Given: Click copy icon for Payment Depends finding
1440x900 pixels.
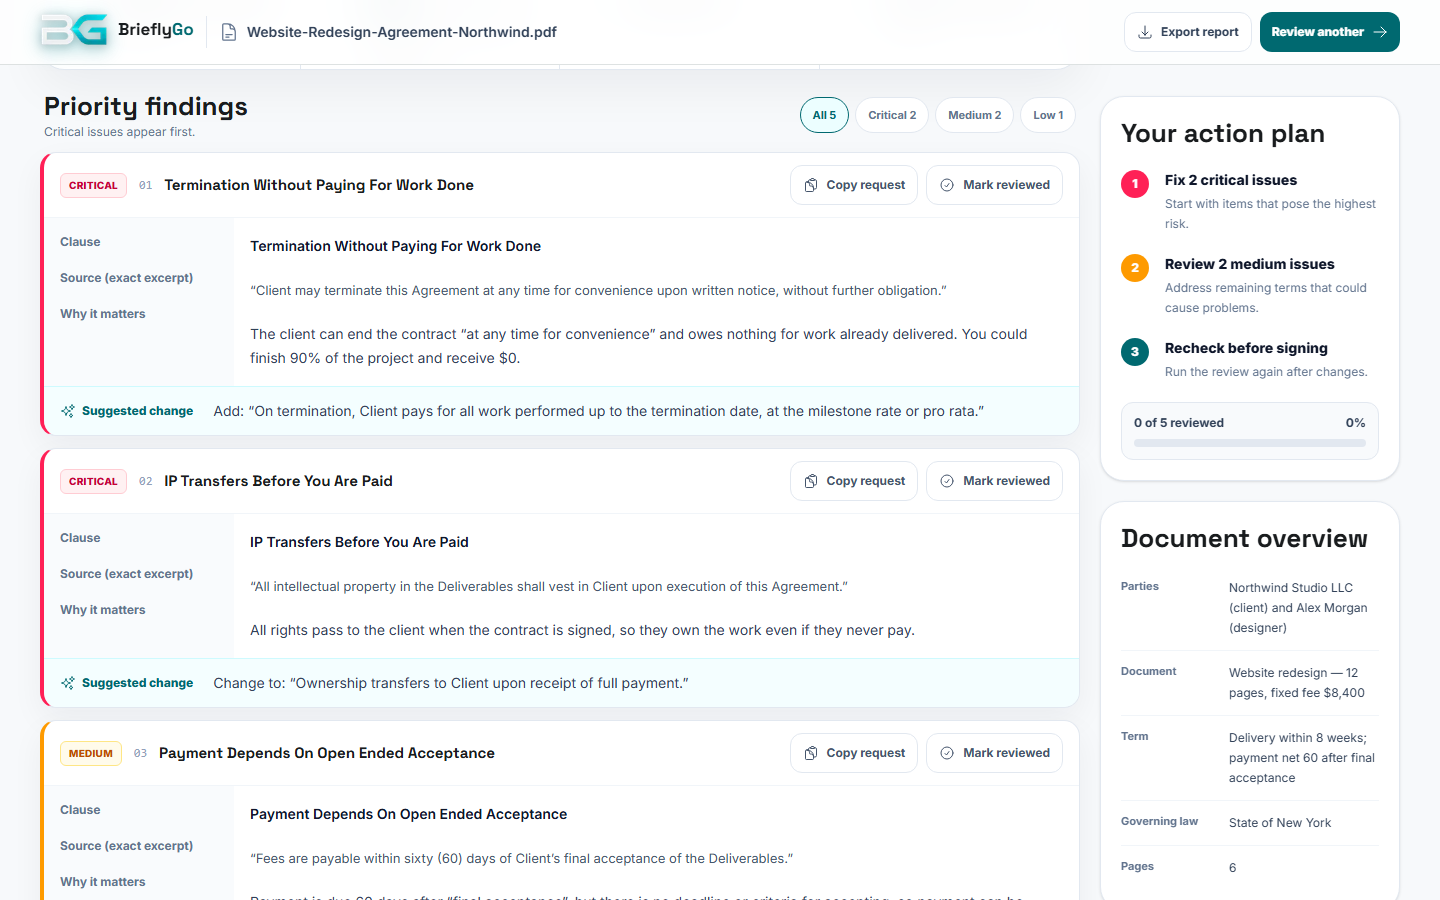Looking at the screenshot, I should point(811,753).
